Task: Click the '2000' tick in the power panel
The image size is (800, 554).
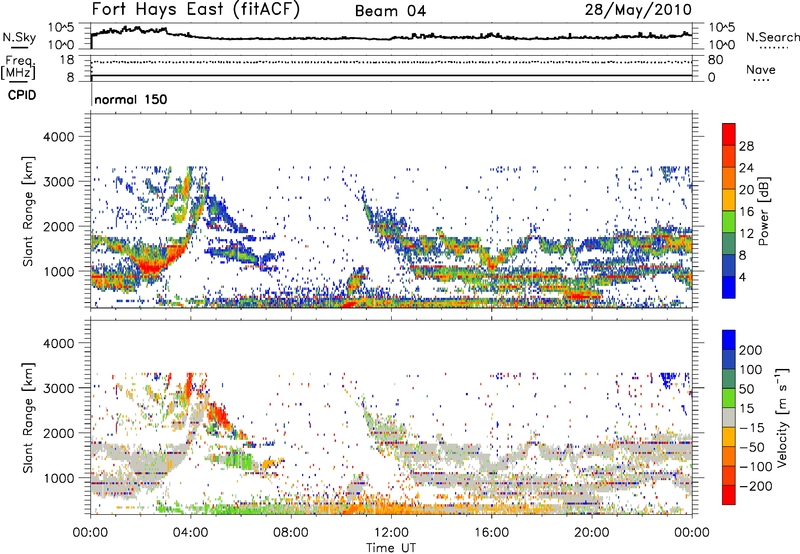Action: (58, 226)
